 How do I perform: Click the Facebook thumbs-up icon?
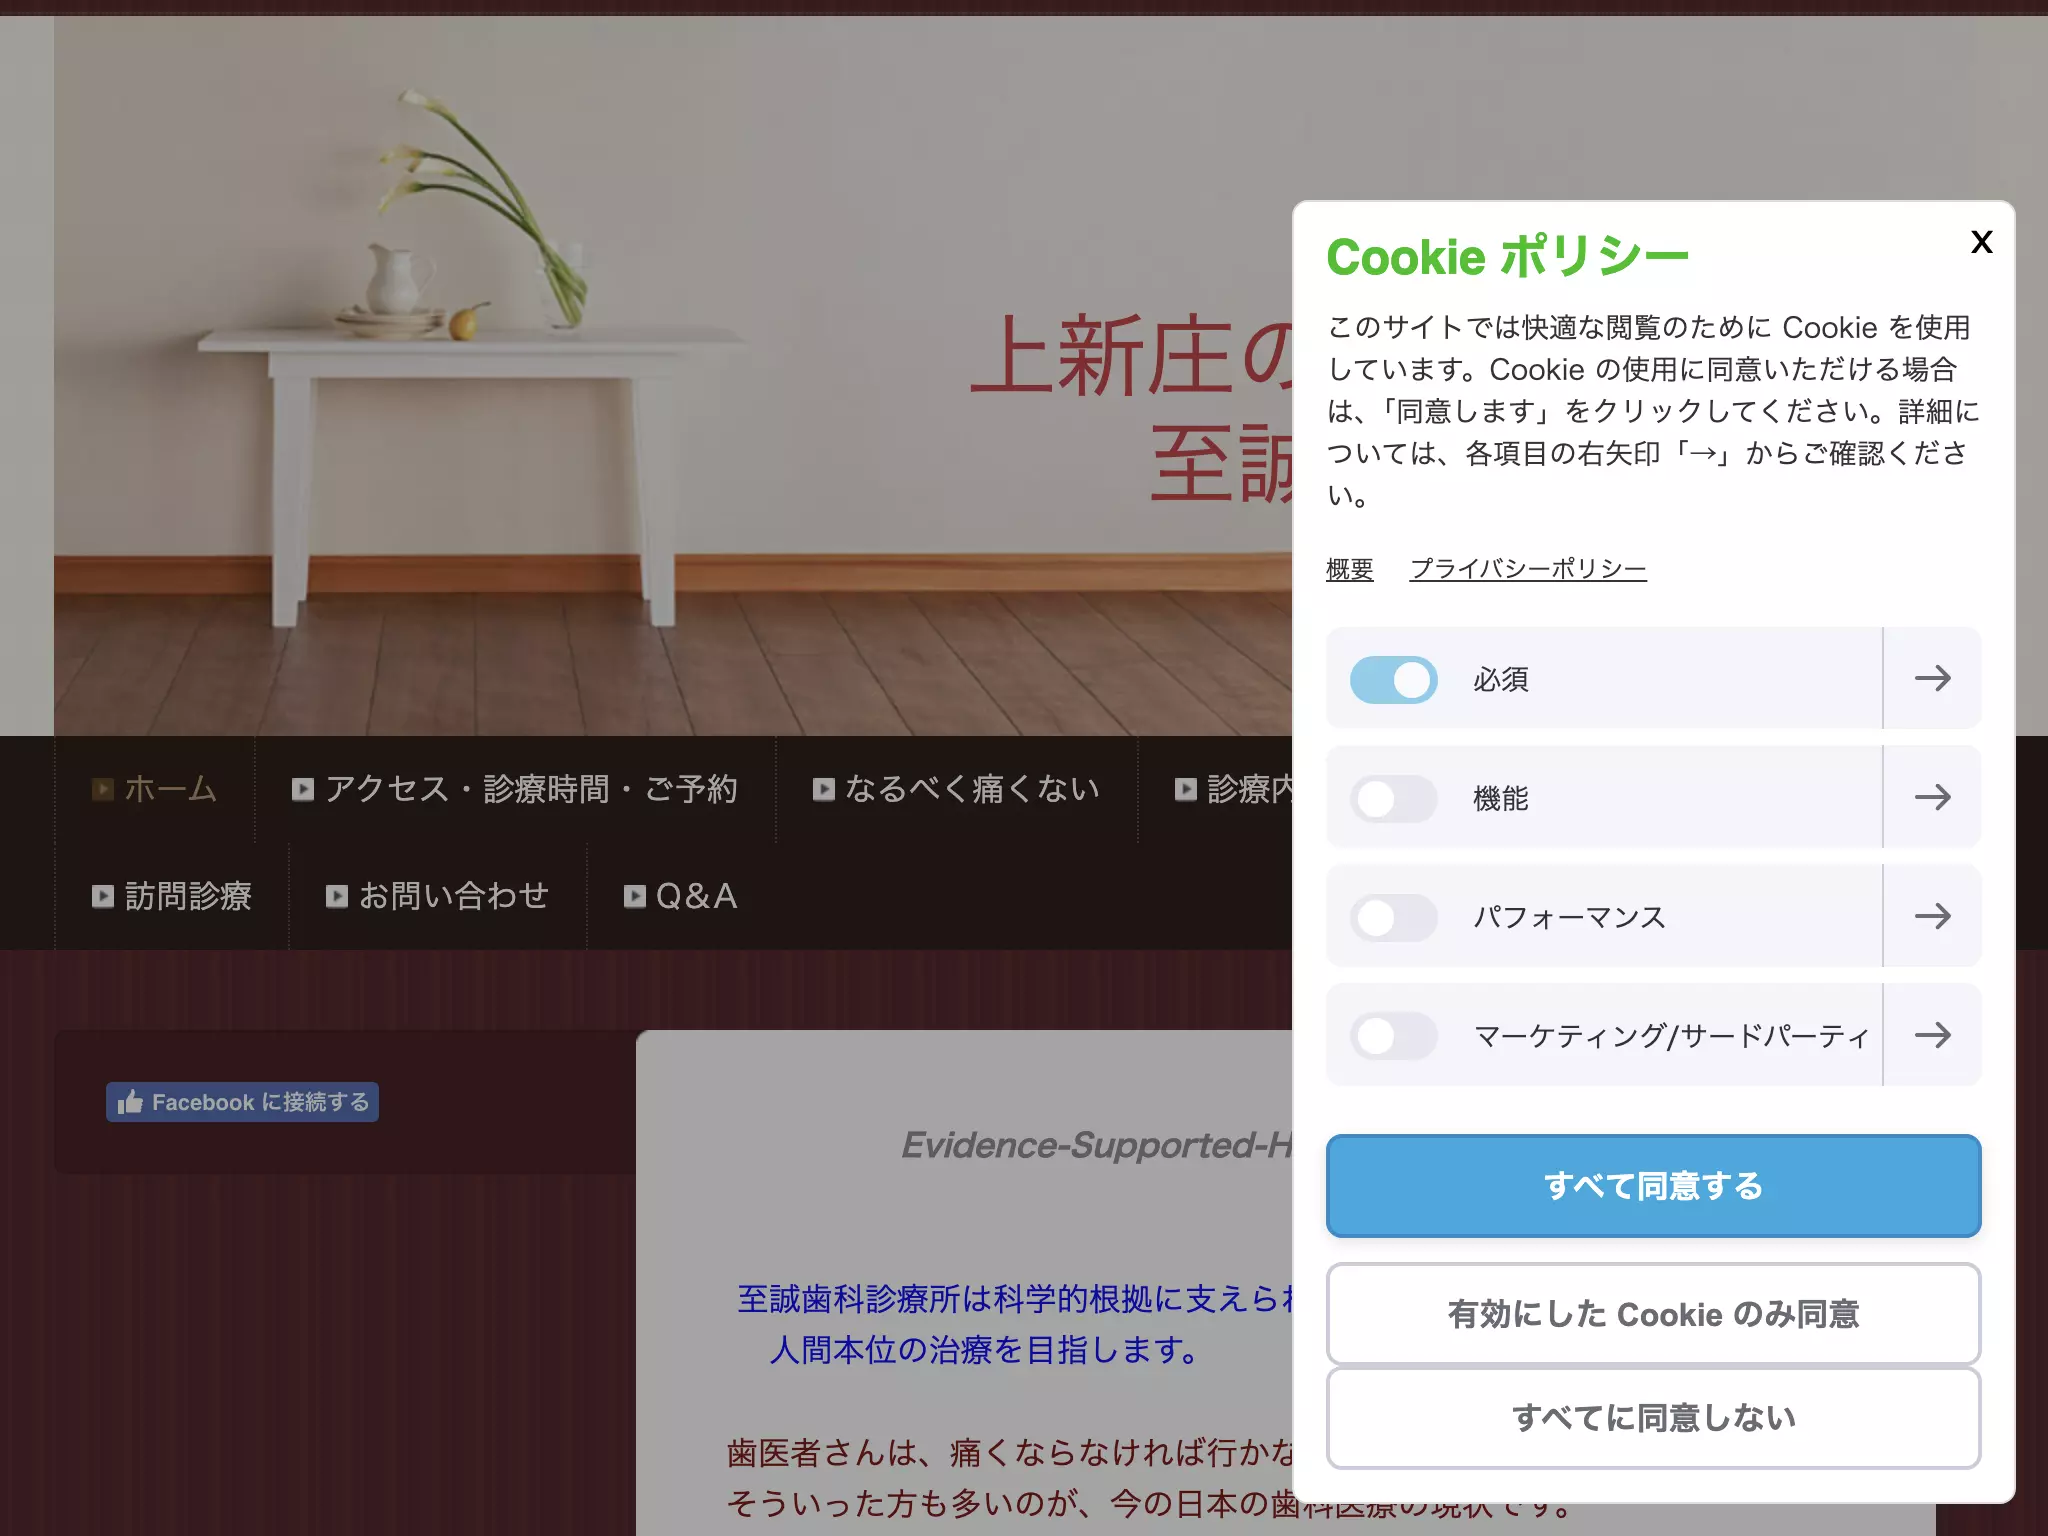[x=130, y=1102]
